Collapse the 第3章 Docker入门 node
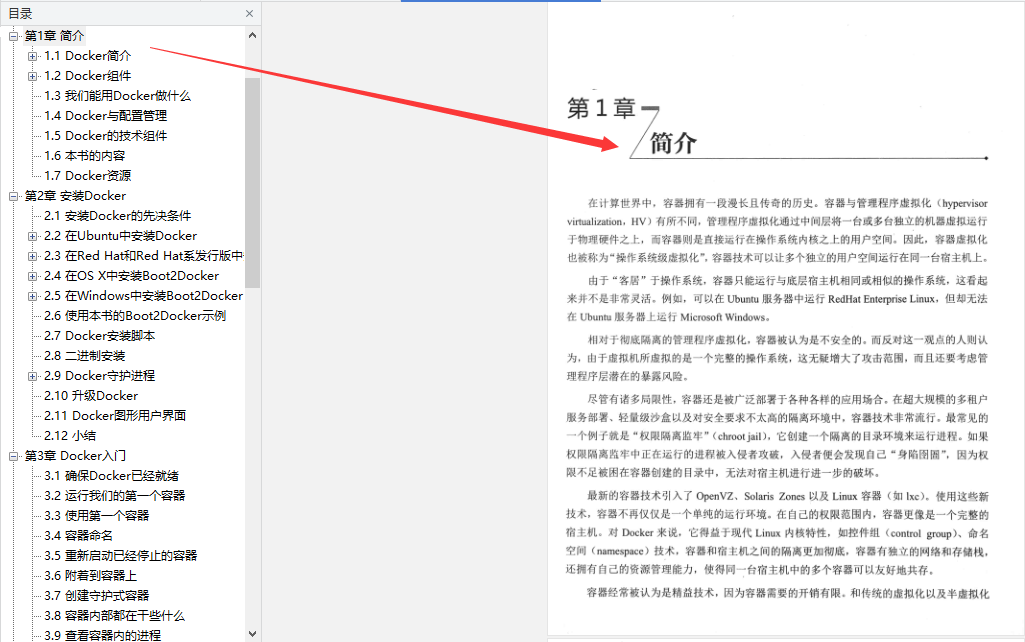 click(13, 456)
